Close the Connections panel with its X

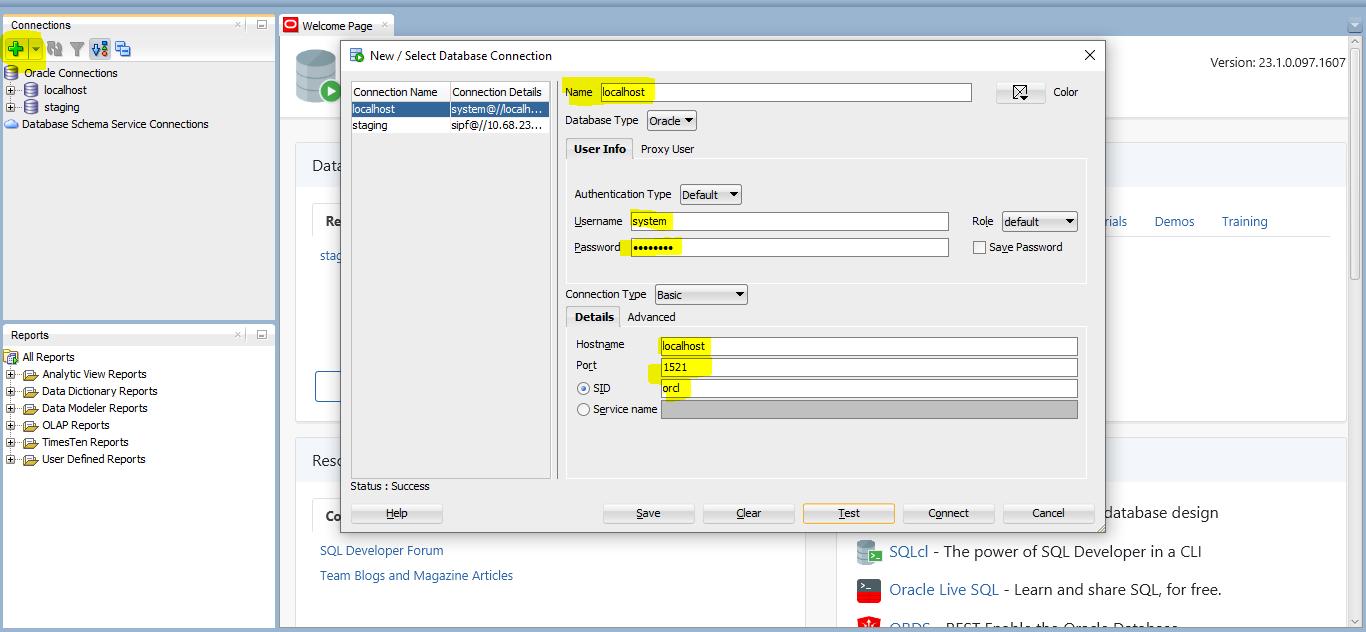tap(238, 24)
